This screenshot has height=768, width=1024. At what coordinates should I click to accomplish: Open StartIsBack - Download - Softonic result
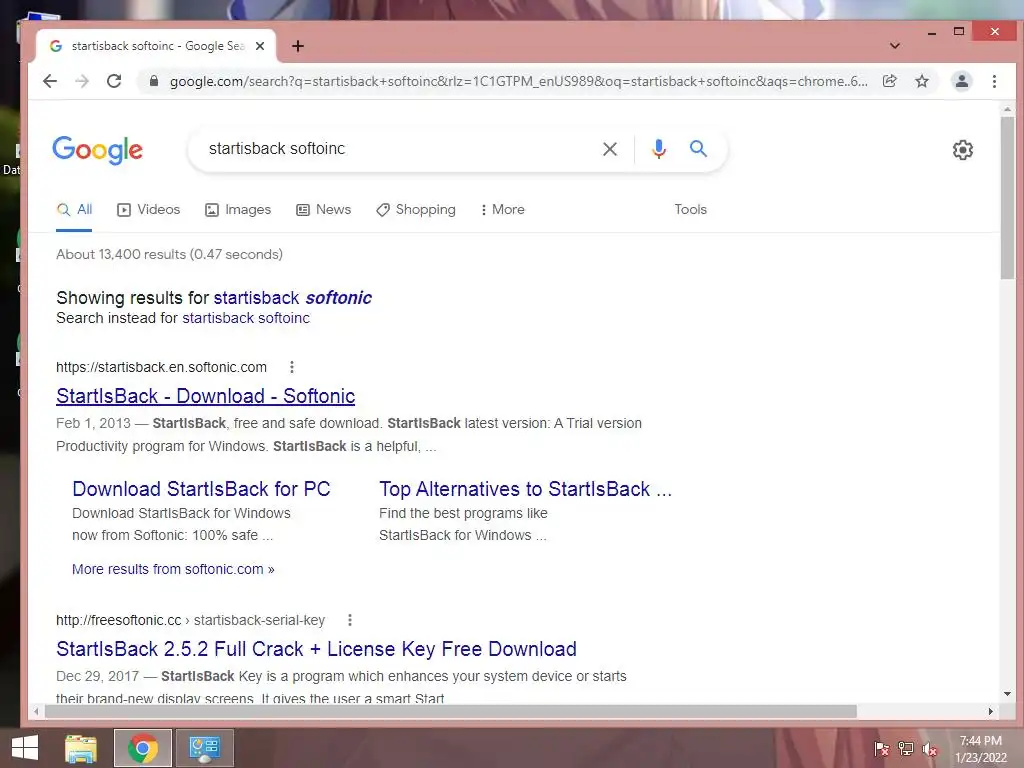tap(206, 396)
